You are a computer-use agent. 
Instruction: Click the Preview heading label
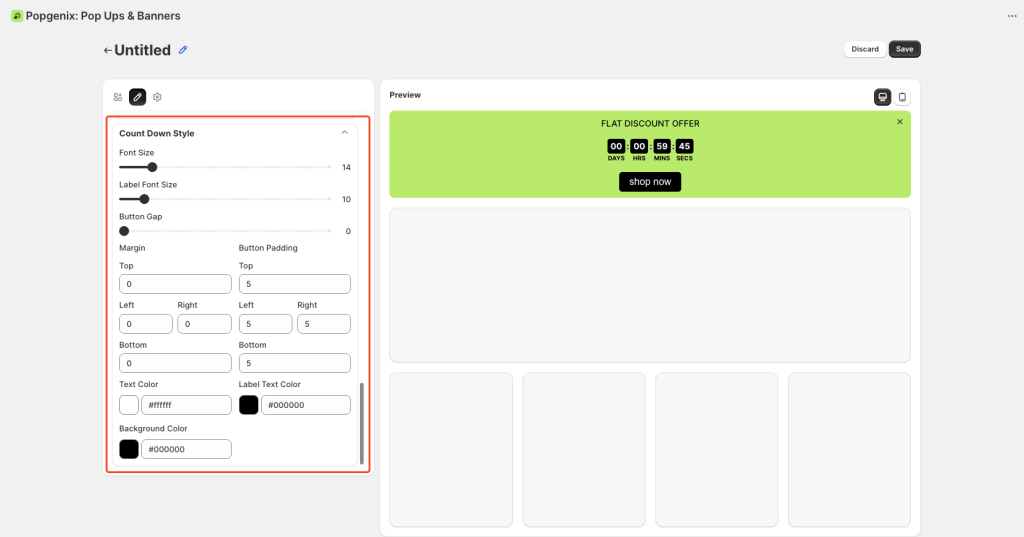pyautogui.click(x=405, y=95)
